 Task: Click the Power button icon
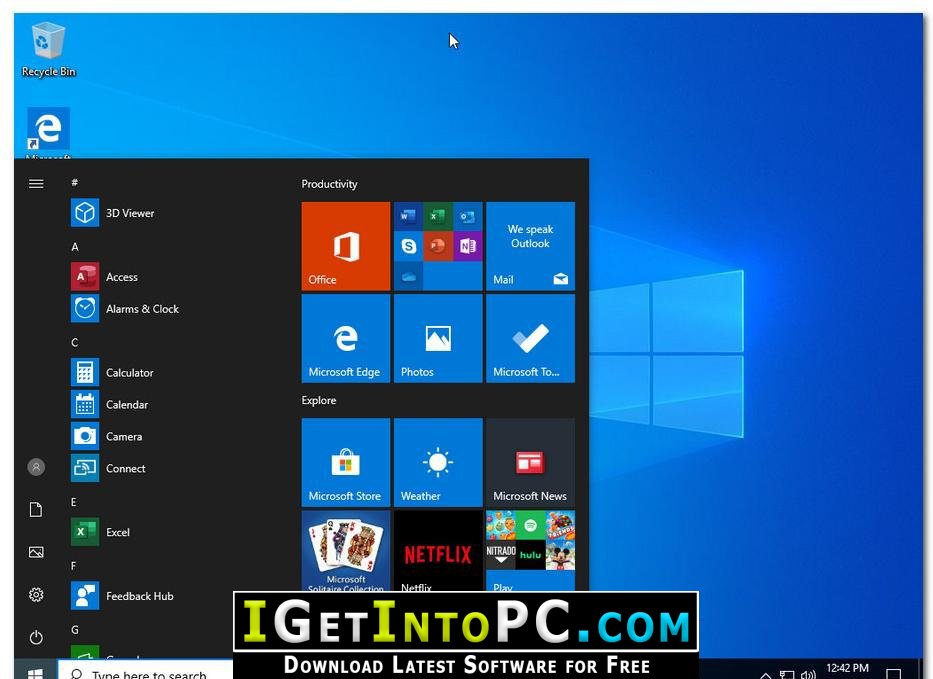coord(36,637)
